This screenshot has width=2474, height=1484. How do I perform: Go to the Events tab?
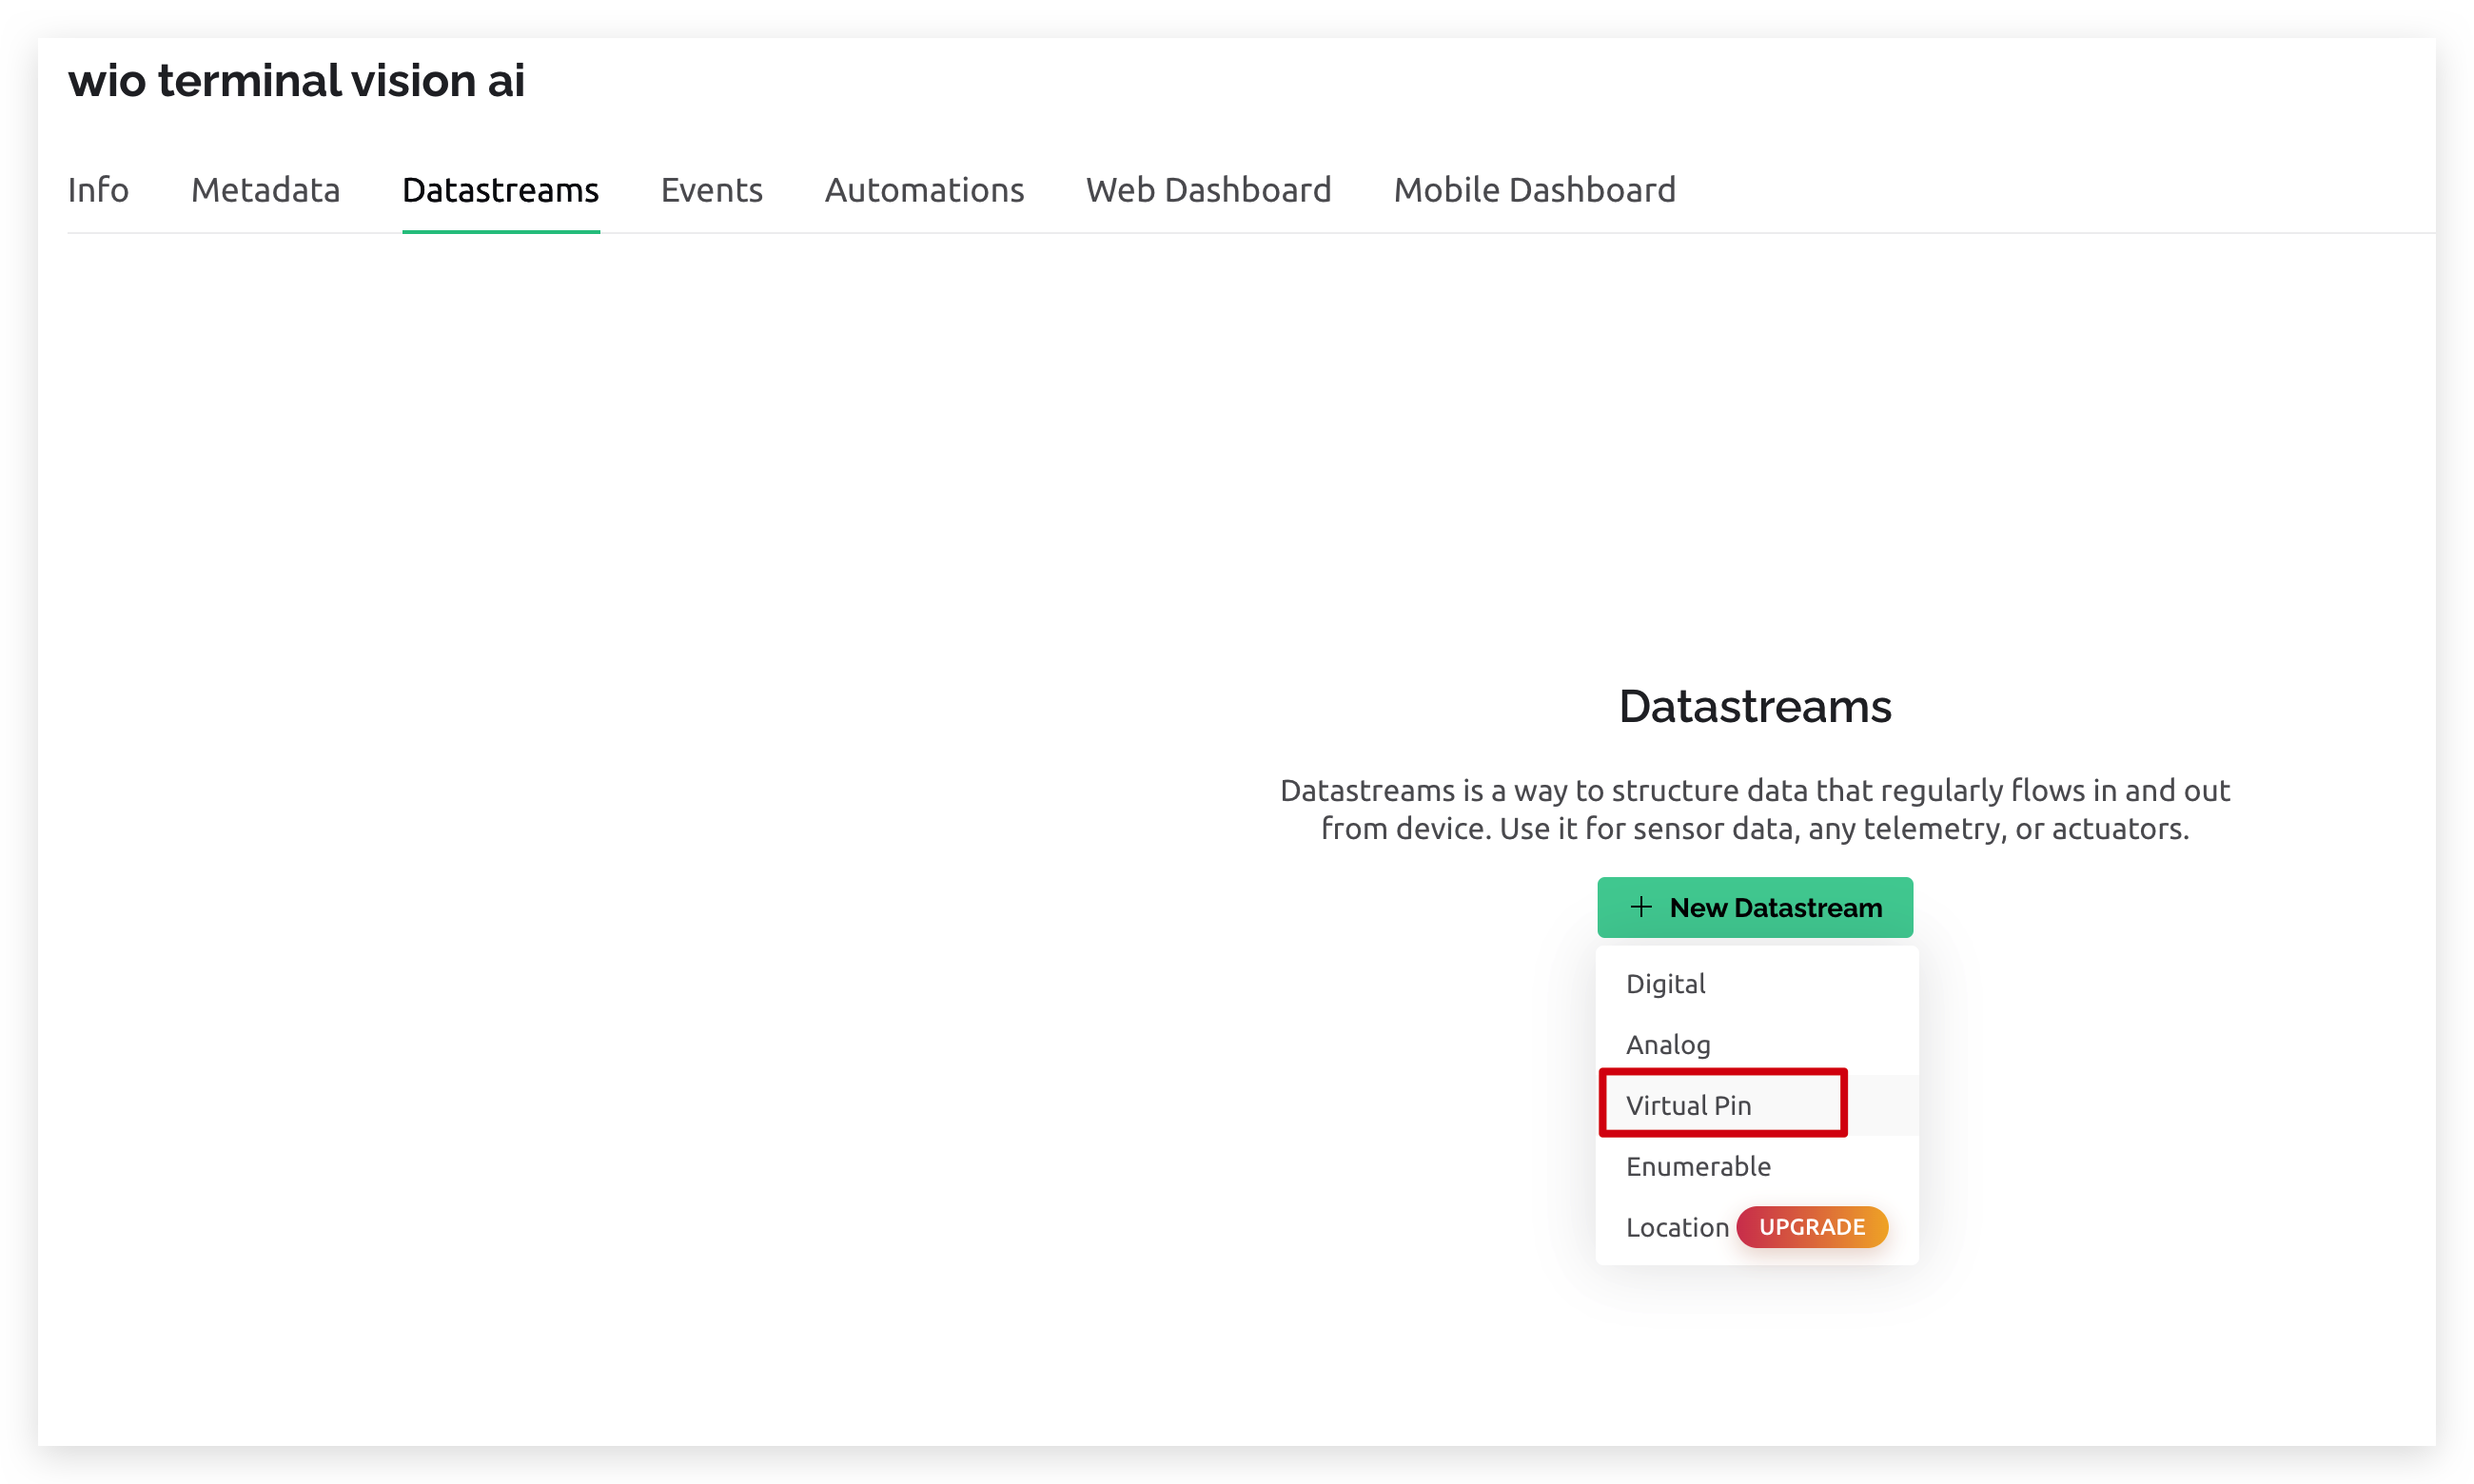711,189
